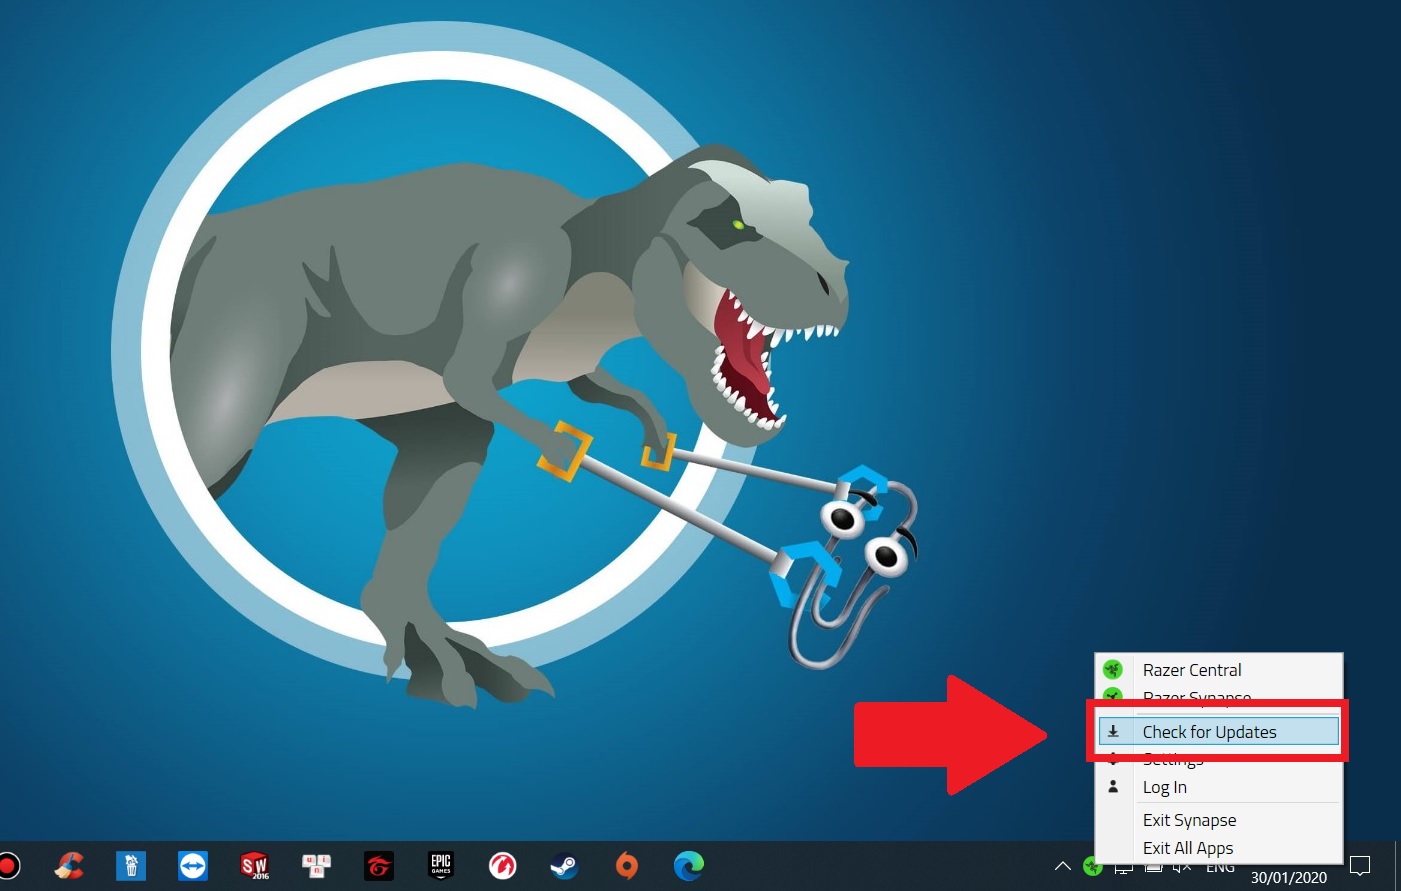This screenshot has width=1401, height=891.
Task: Open CCleaner from the taskbar
Action: click(x=69, y=865)
